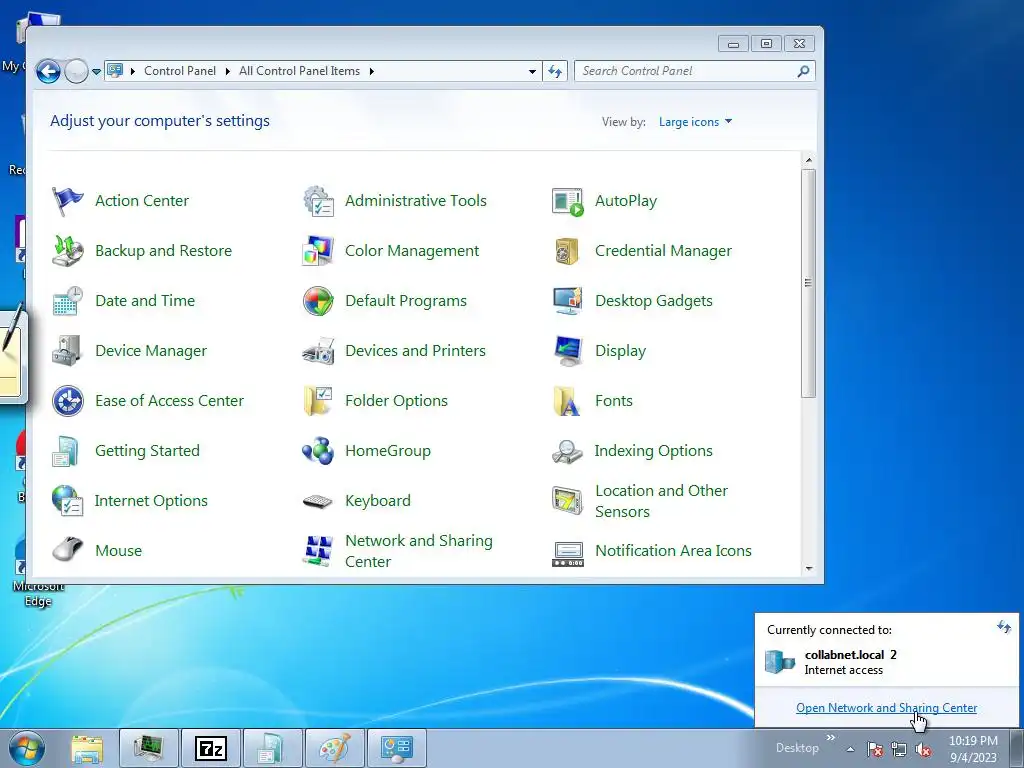Click Open Network and Sharing Center link

tap(886, 708)
